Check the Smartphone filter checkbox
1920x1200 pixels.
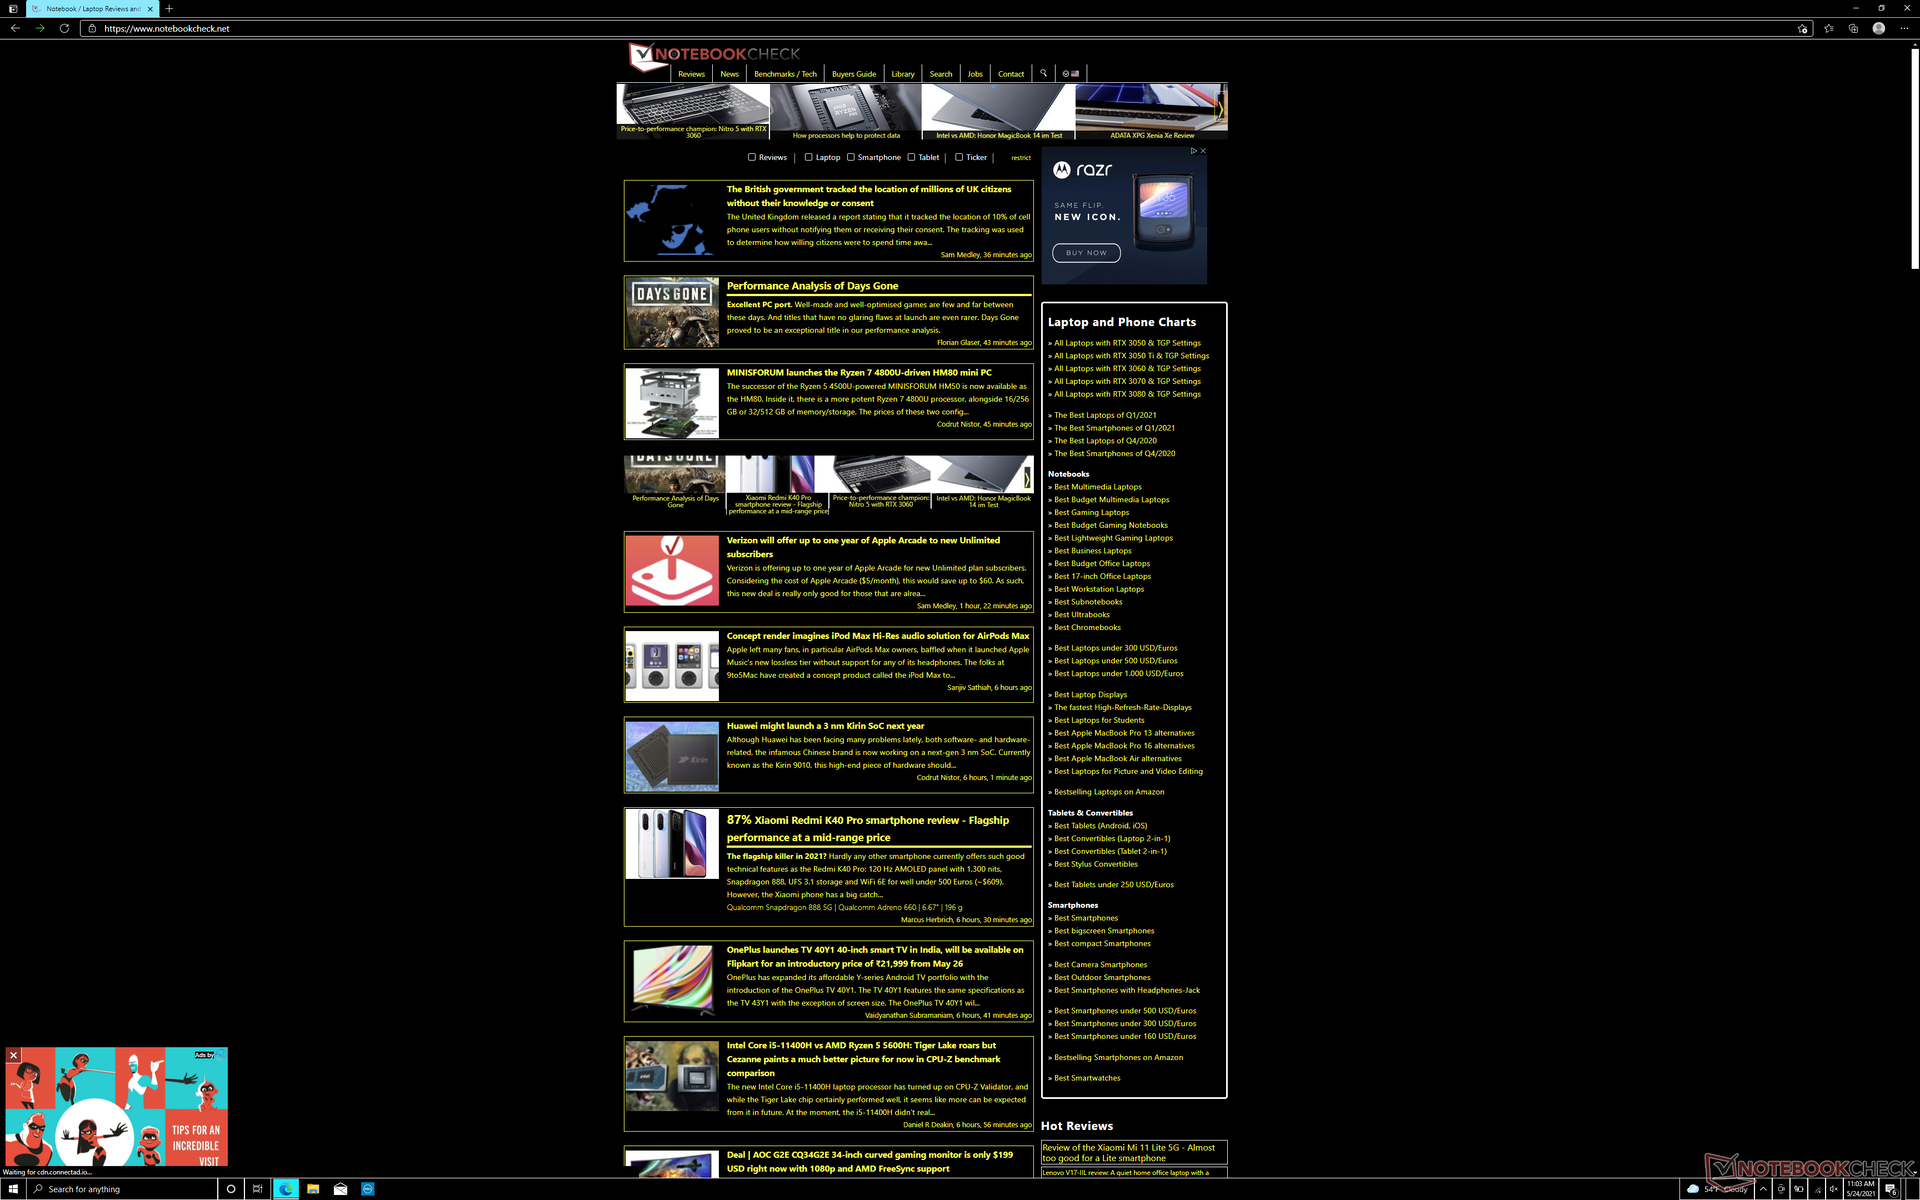pos(851,157)
